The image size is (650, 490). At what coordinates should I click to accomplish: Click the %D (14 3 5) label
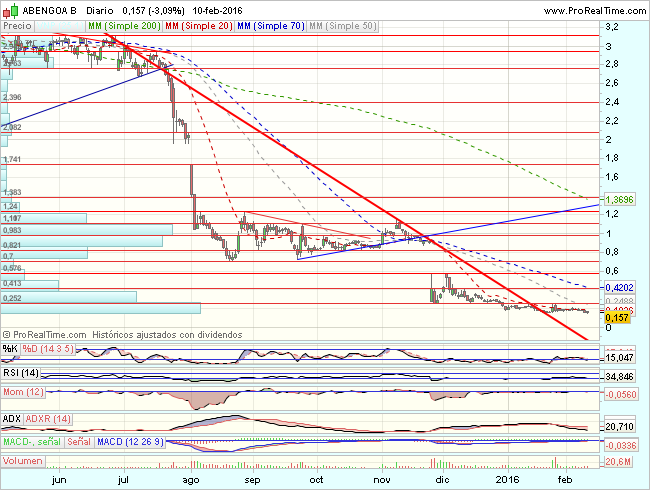(48, 349)
